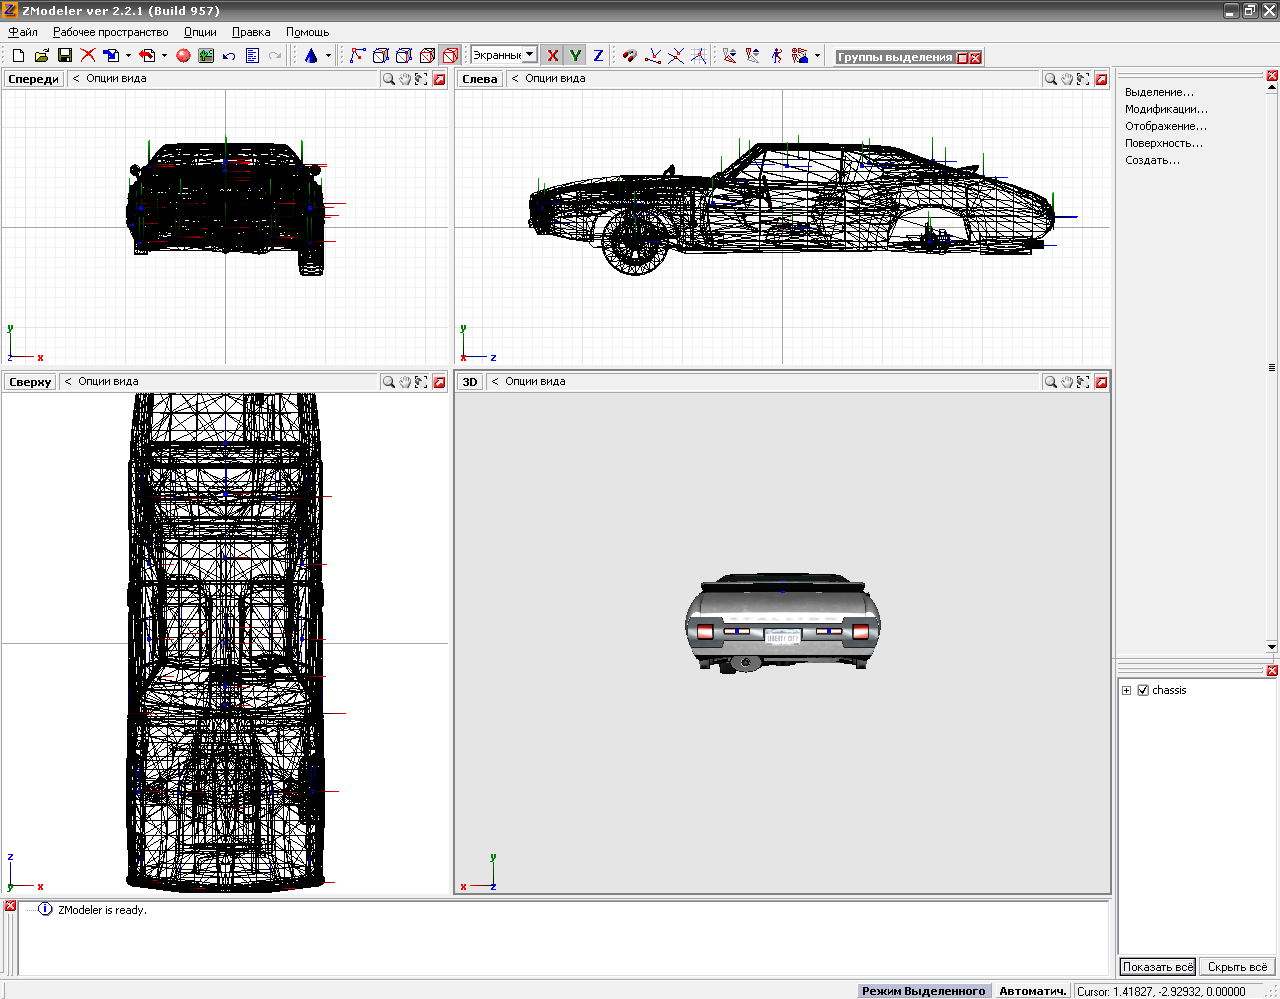Open the Файл menu
Image resolution: width=1280 pixels, height=999 pixels.
23,32
